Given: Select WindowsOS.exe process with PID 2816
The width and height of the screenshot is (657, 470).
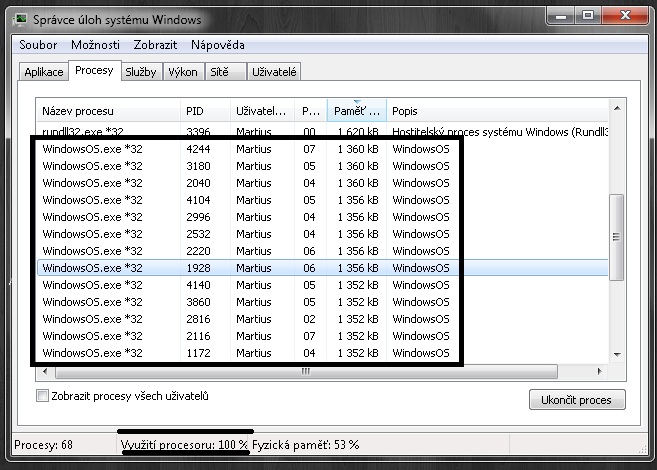Looking at the screenshot, I should (x=323, y=319).
